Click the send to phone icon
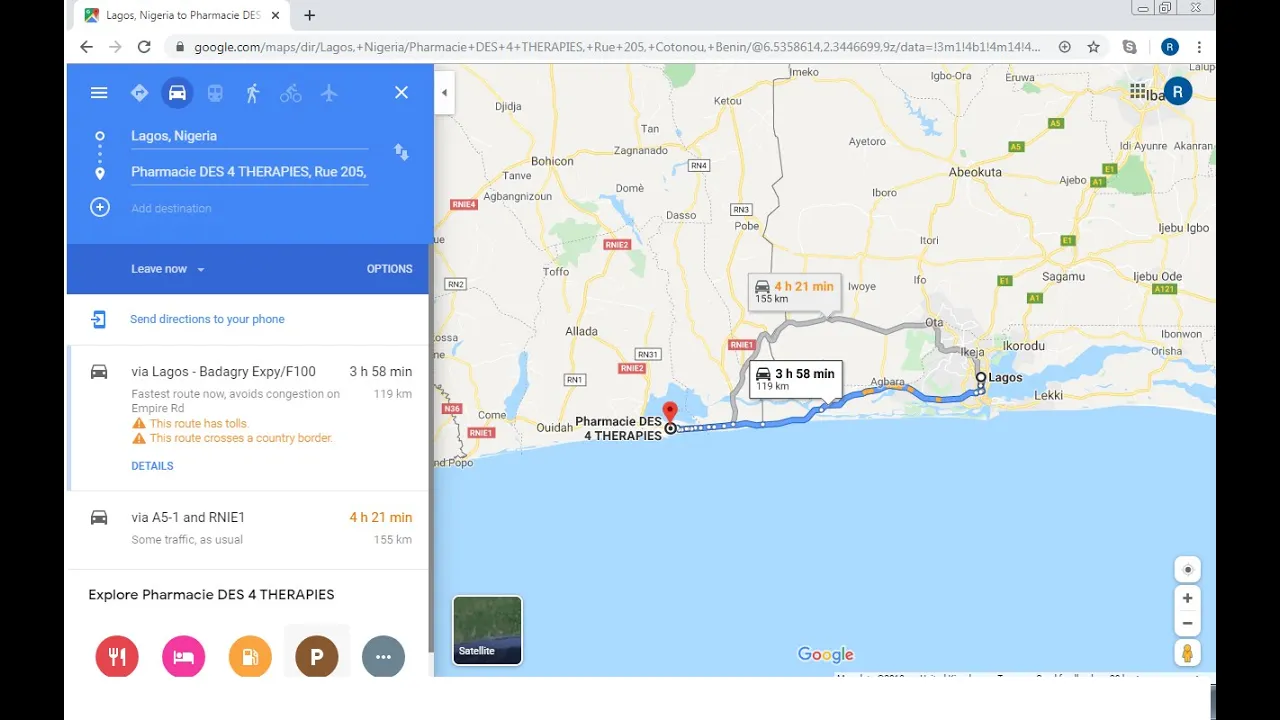The height and width of the screenshot is (720, 1280). 99,319
